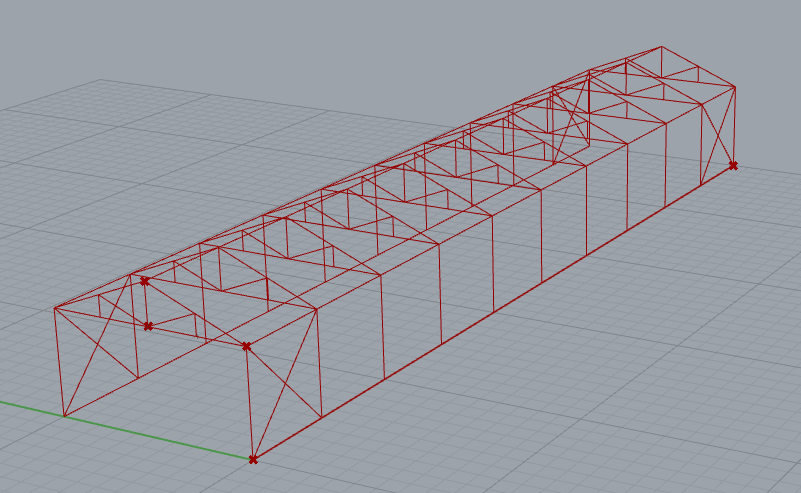Screen dimensions: 801x493
Task: Click the front-right eave corner of the nearest frame
Action: coord(318,308)
